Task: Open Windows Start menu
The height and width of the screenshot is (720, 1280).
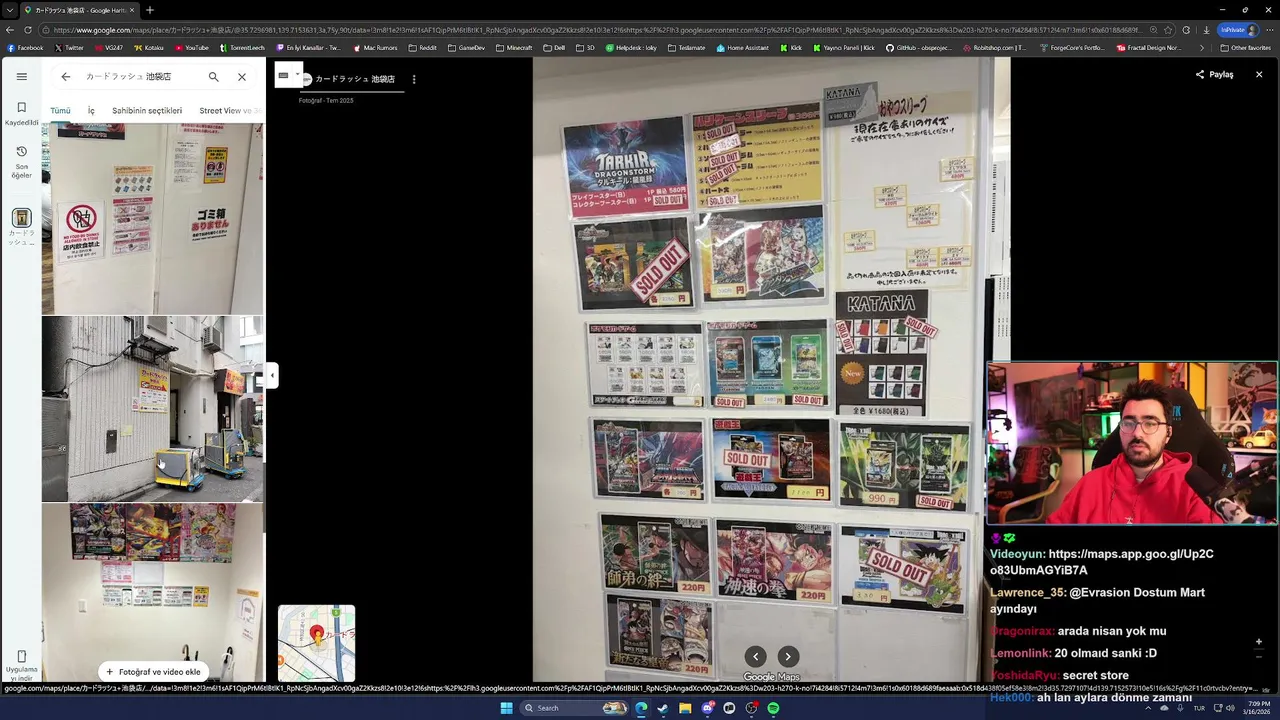Action: click(506, 708)
